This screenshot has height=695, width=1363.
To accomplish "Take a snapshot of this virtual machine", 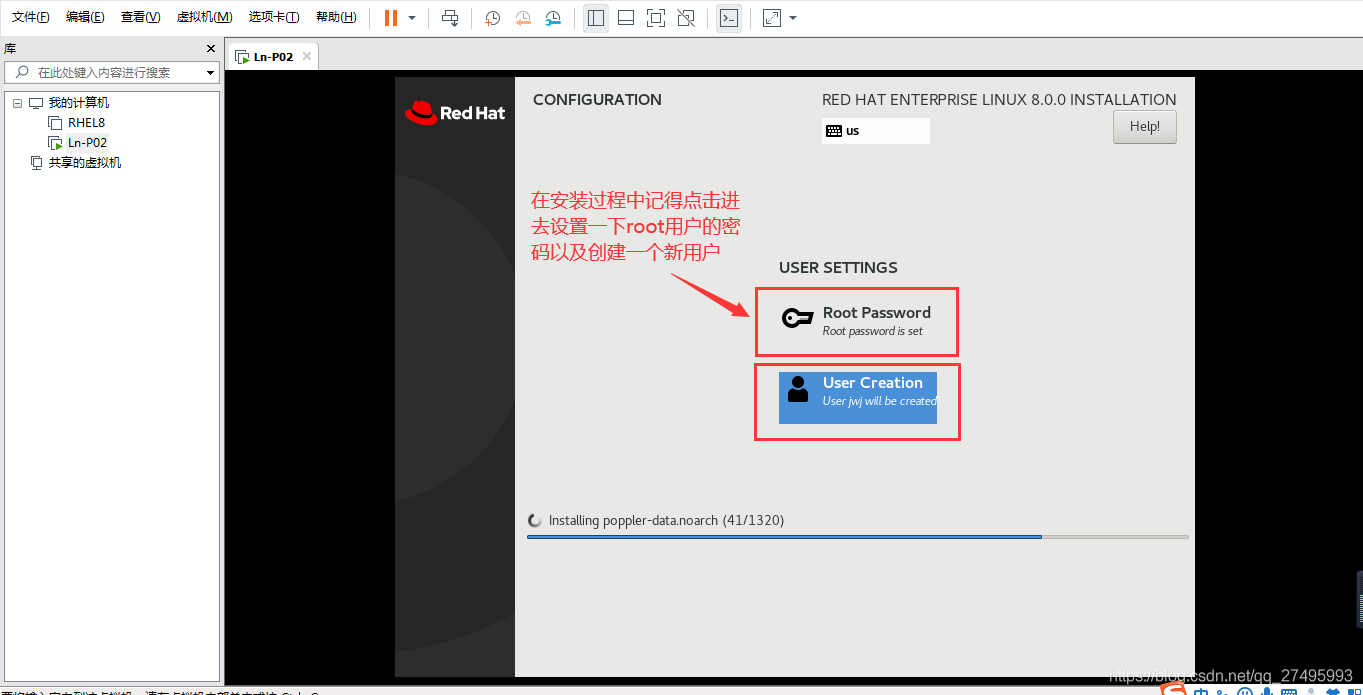I will click(x=493, y=18).
